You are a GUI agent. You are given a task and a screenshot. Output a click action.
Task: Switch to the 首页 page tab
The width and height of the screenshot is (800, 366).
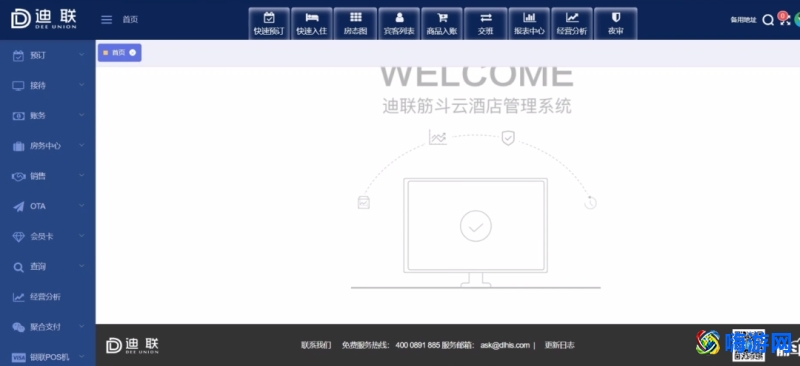(119, 53)
